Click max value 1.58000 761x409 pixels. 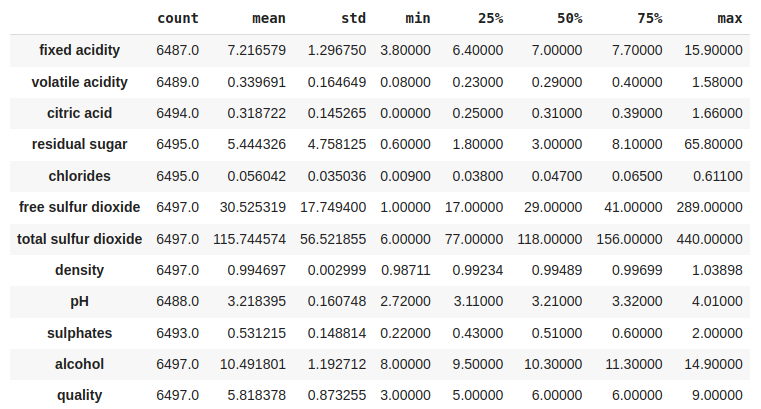(x=717, y=82)
